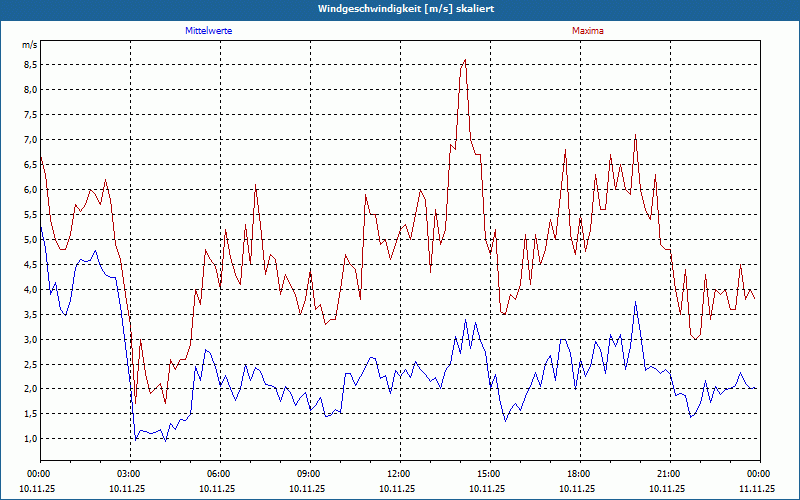The width and height of the screenshot is (800, 500).
Task: Click the 6,0 y-axis value
Action: pos(31,190)
